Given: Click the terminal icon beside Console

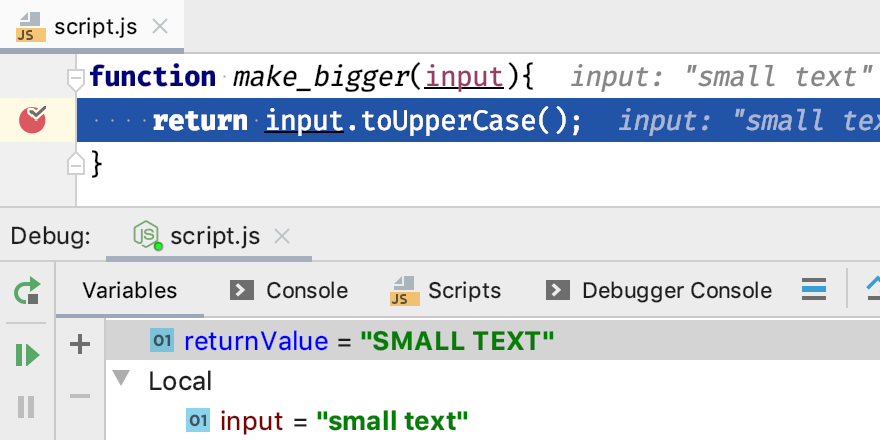Looking at the screenshot, I should (x=242, y=291).
